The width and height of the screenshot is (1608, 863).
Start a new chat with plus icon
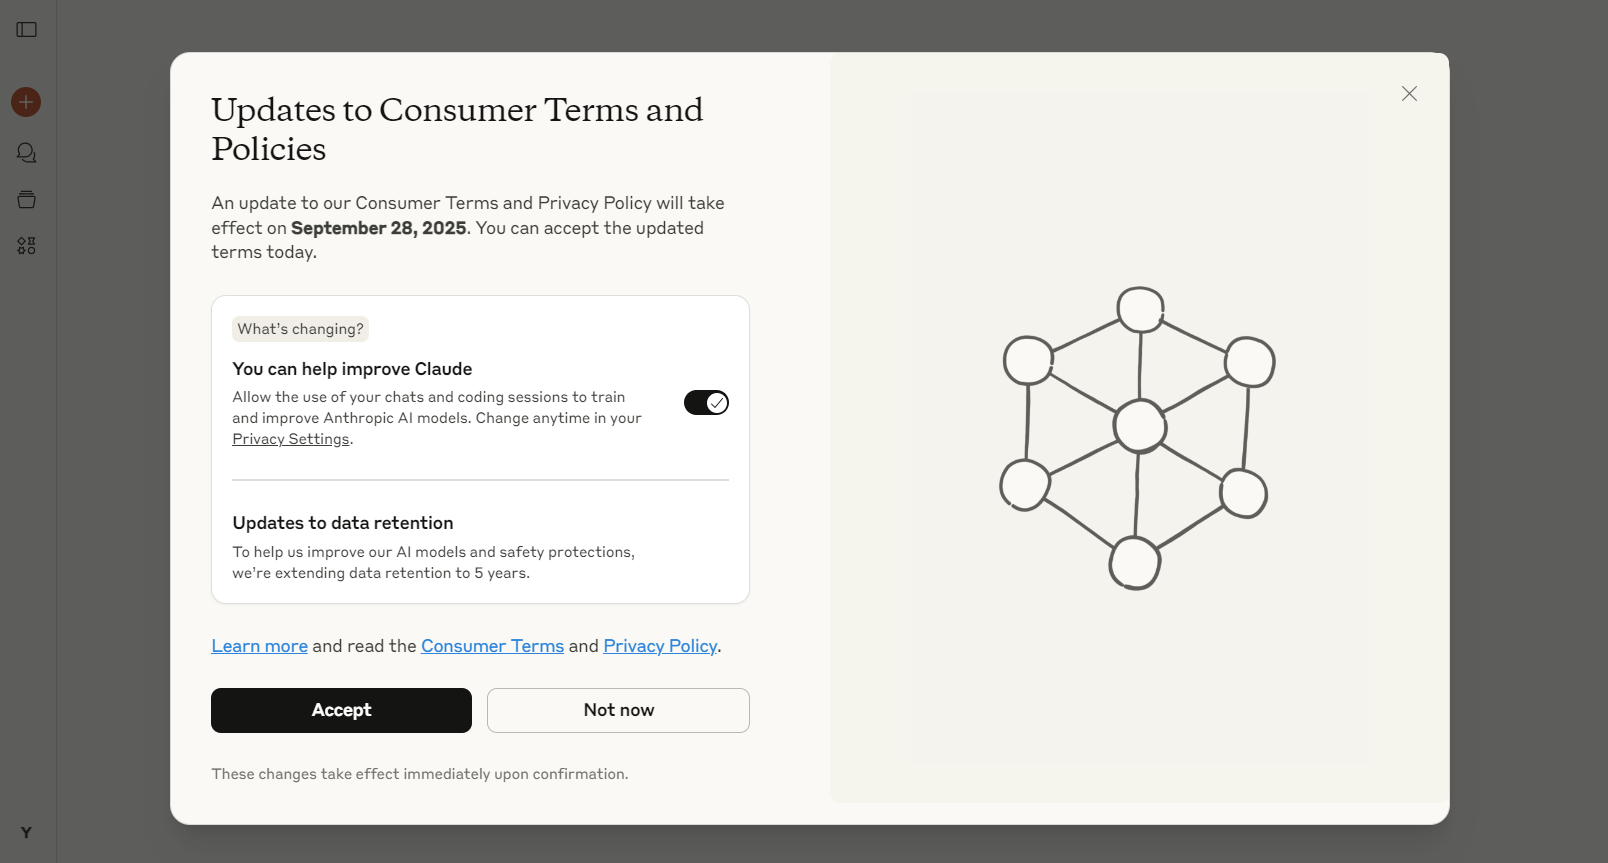[26, 102]
